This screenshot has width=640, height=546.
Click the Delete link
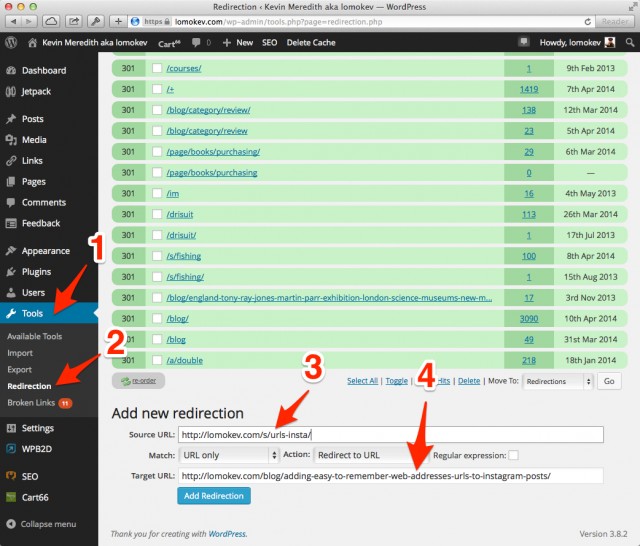tap(469, 381)
